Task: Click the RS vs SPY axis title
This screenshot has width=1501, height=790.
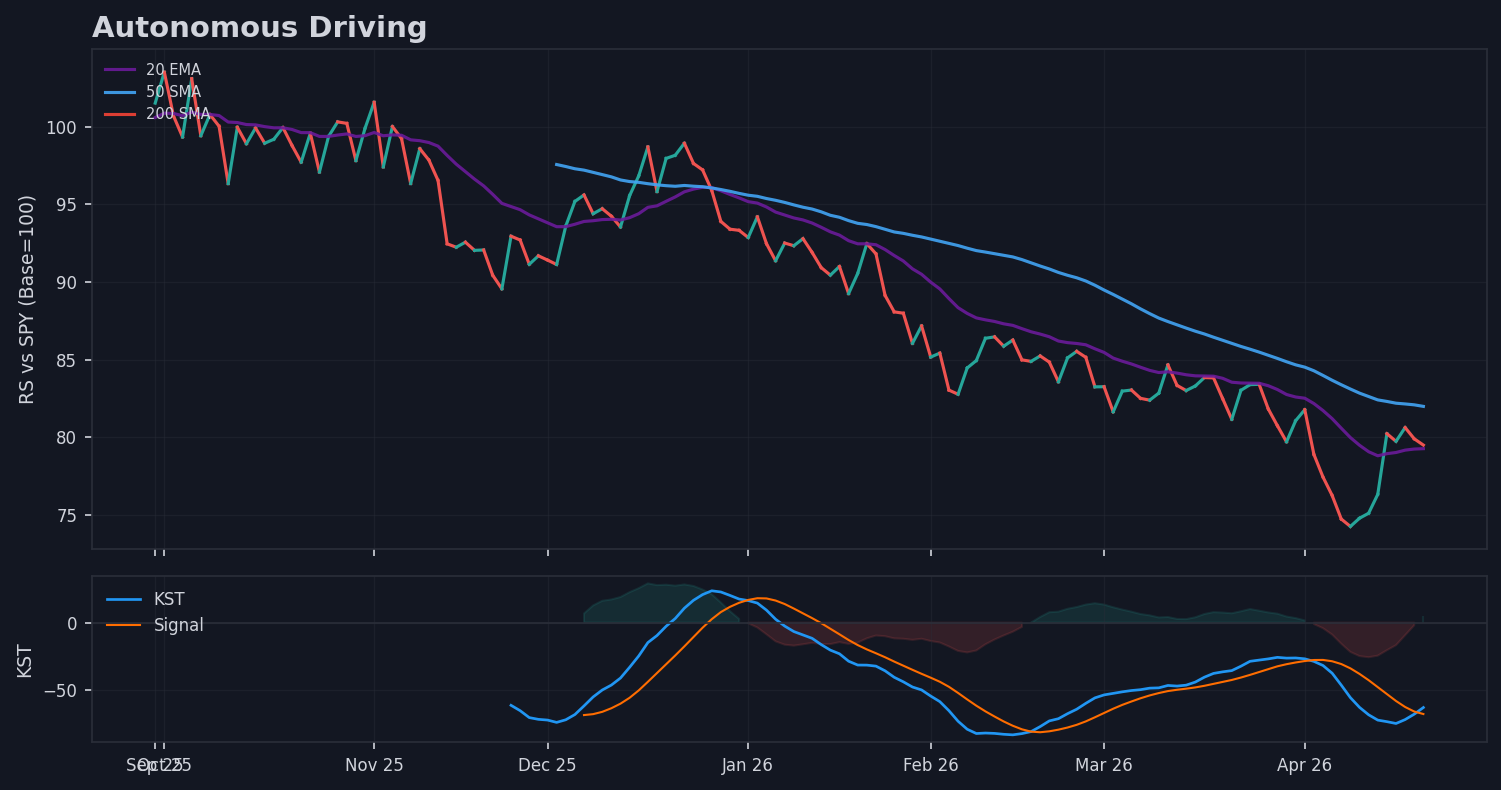Action: [27, 299]
